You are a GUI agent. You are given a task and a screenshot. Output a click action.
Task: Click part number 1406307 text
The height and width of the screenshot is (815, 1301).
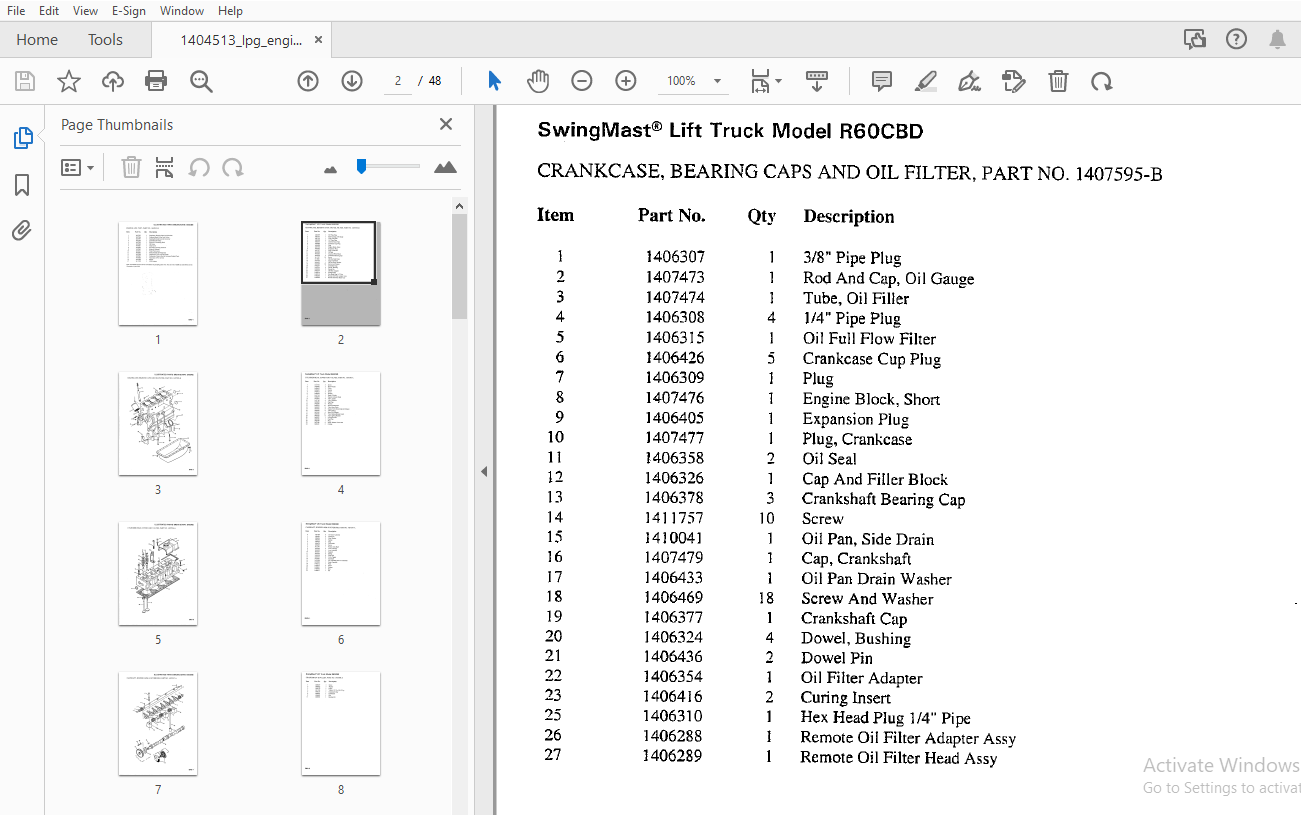point(674,257)
